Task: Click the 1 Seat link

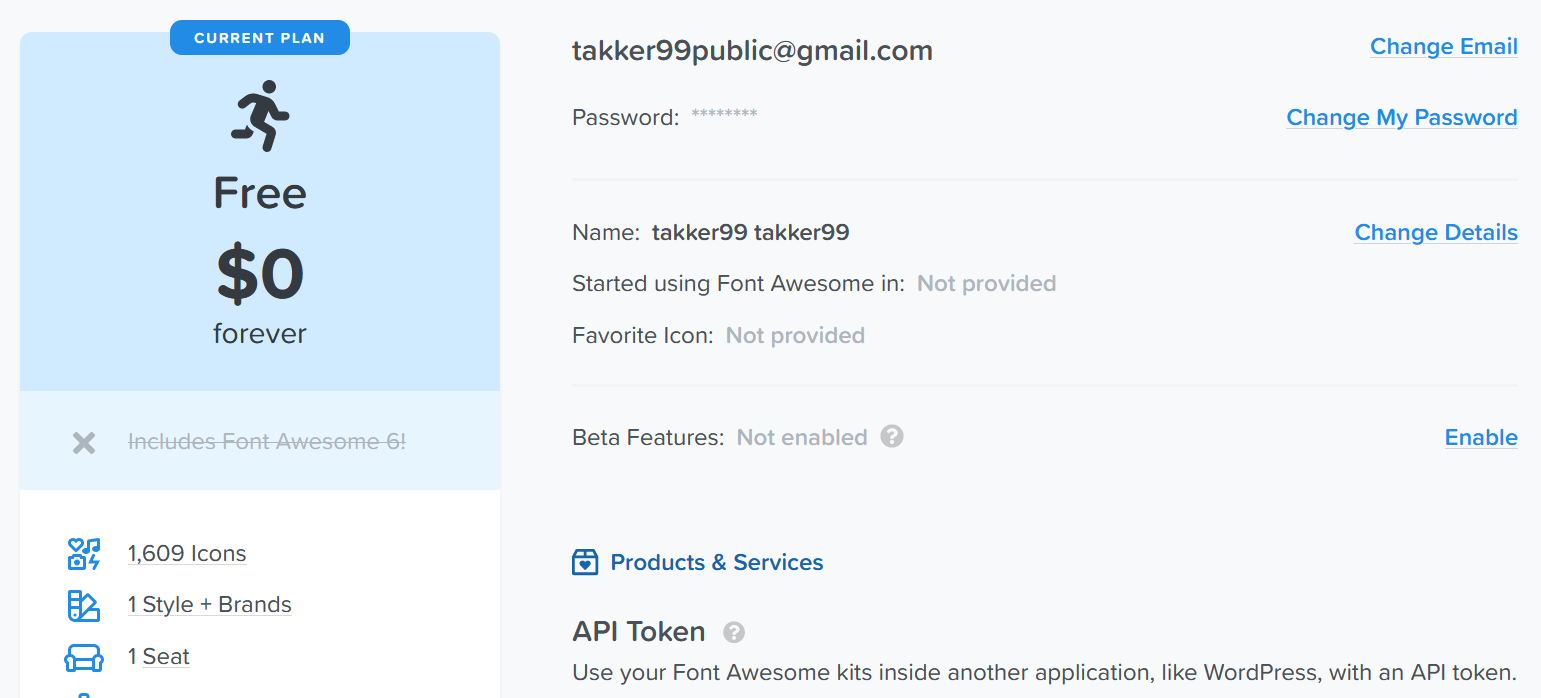Action: 159,657
